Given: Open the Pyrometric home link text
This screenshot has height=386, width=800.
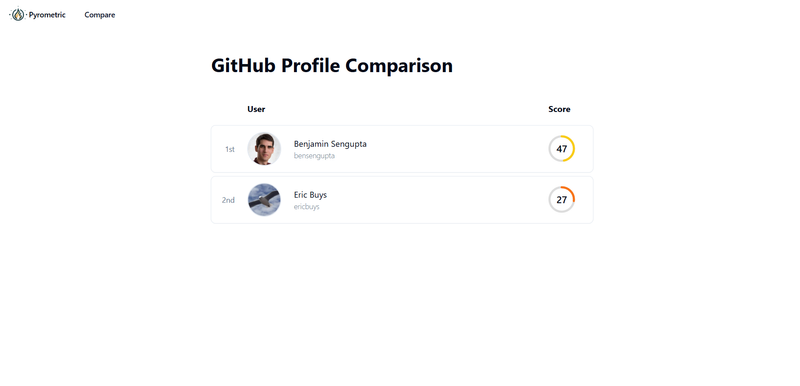Looking at the screenshot, I should coord(47,15).
